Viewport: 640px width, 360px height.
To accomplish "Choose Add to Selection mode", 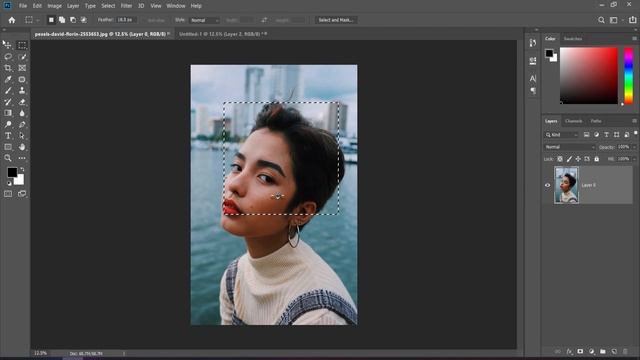I will coord(62,20).
